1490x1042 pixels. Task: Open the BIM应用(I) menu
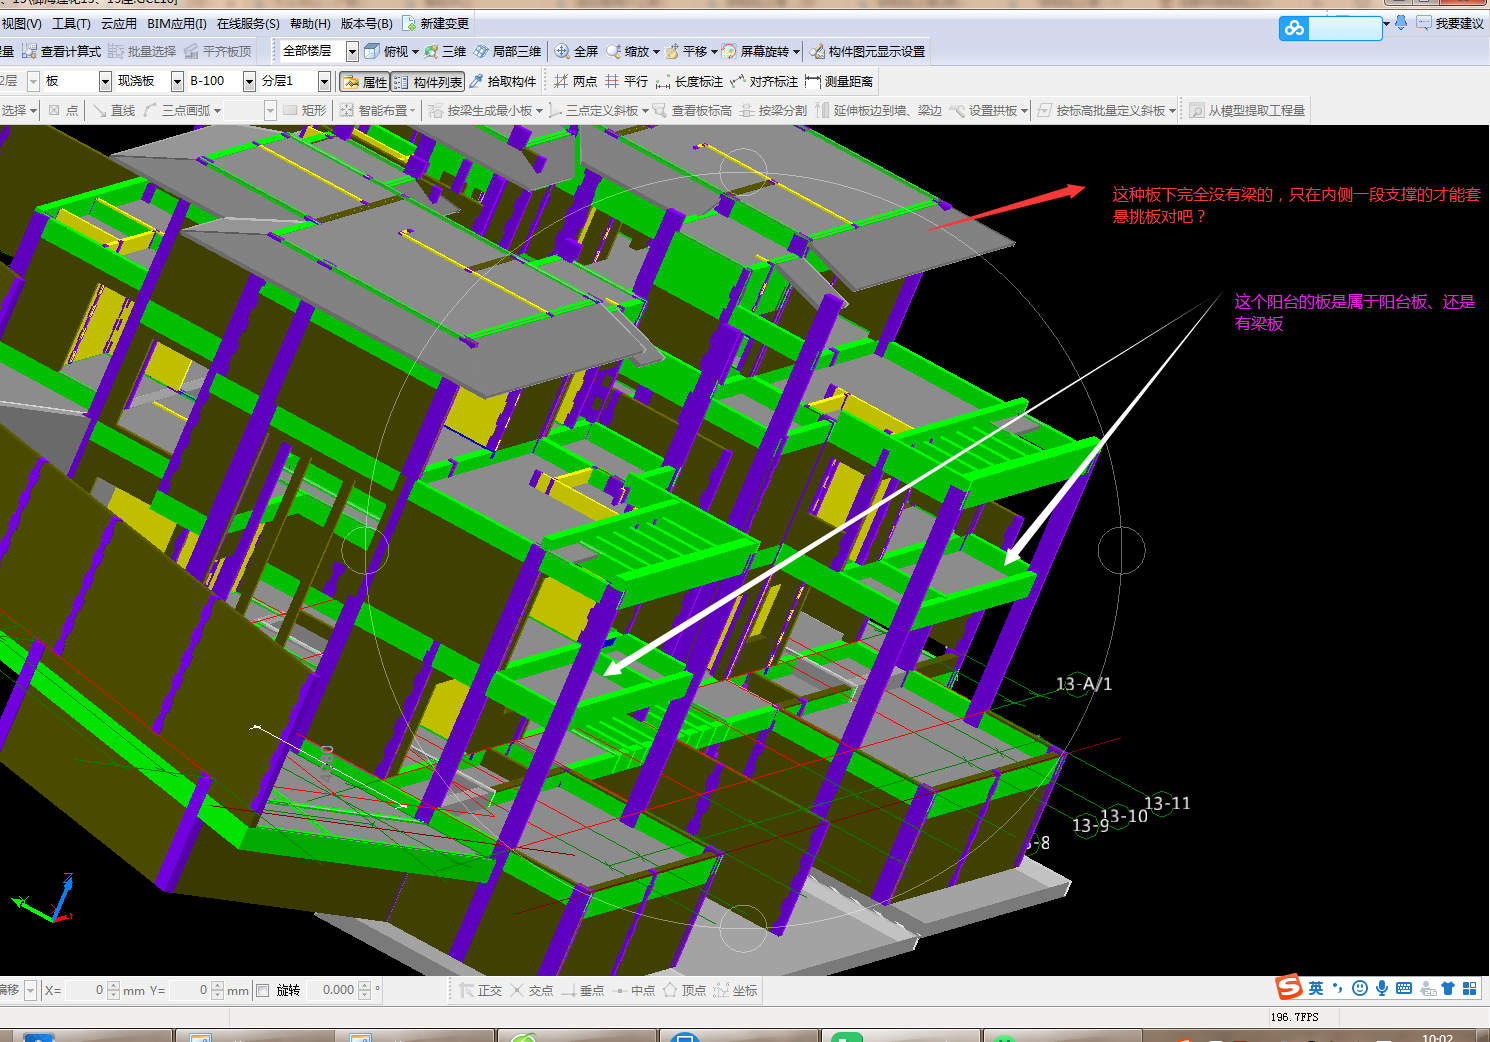[x=177, y=23]
